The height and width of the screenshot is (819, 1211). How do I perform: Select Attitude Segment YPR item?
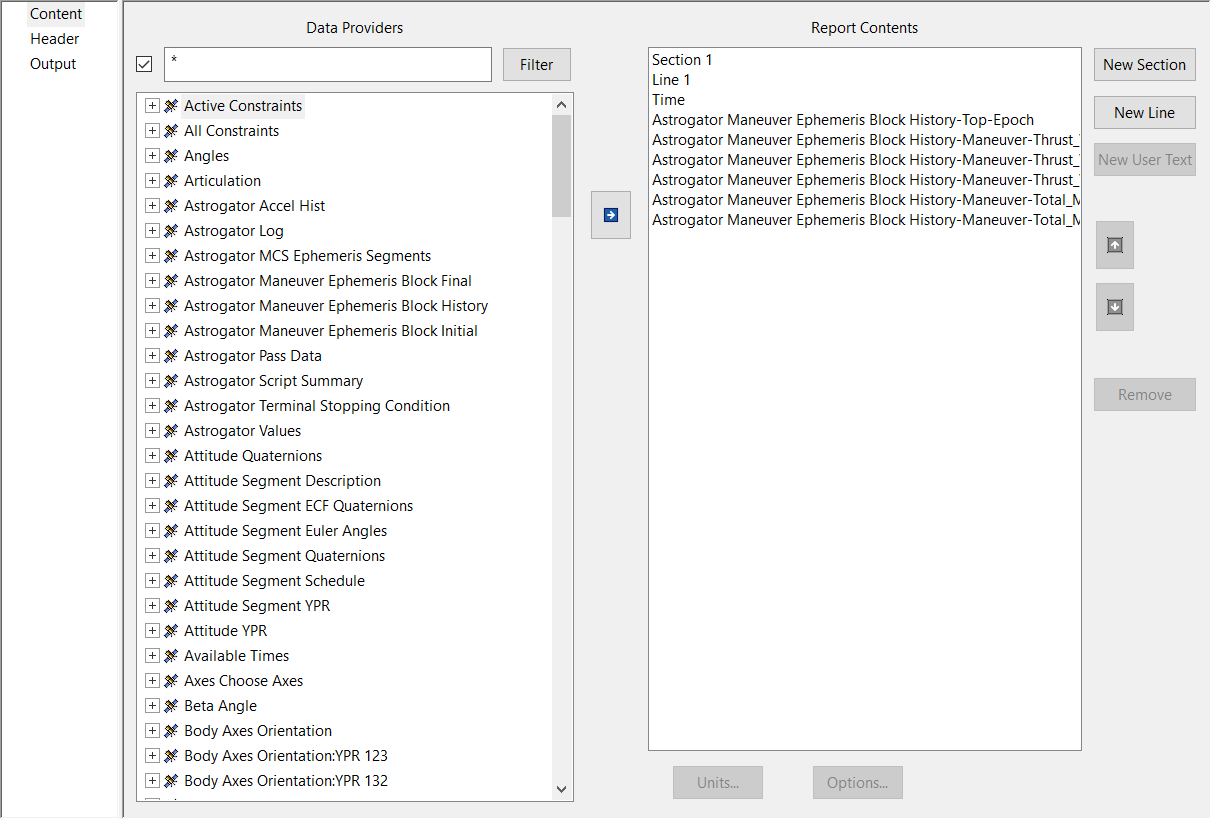click(x=257, y=605)
